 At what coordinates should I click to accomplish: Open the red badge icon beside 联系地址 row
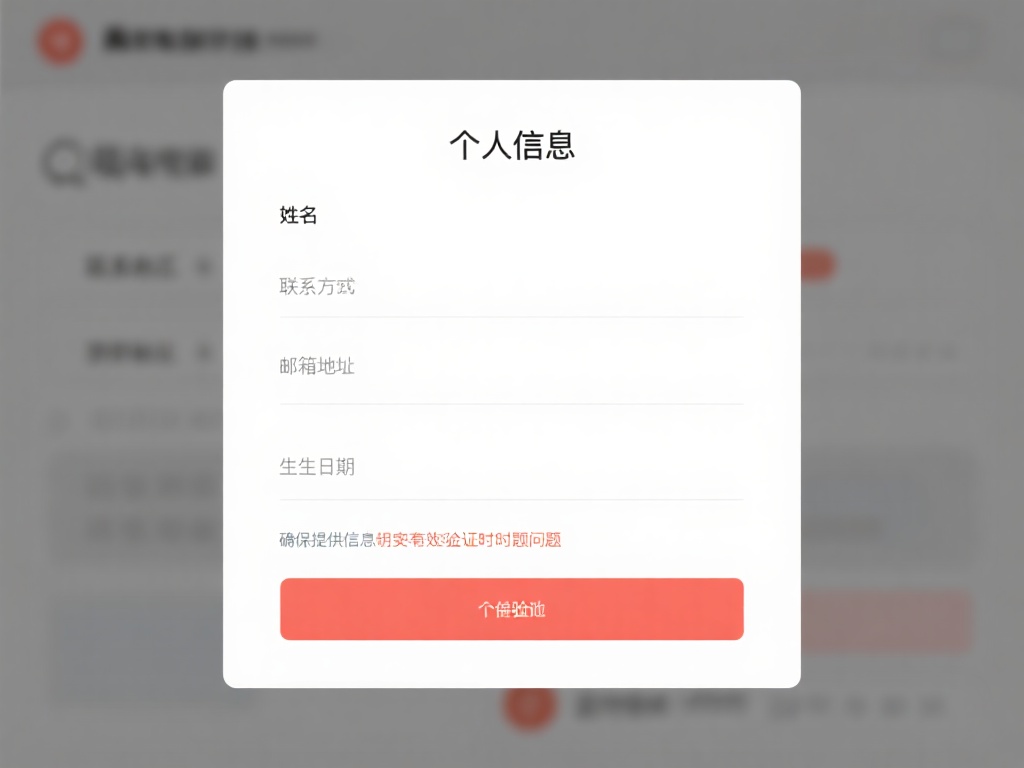[816, 264]
